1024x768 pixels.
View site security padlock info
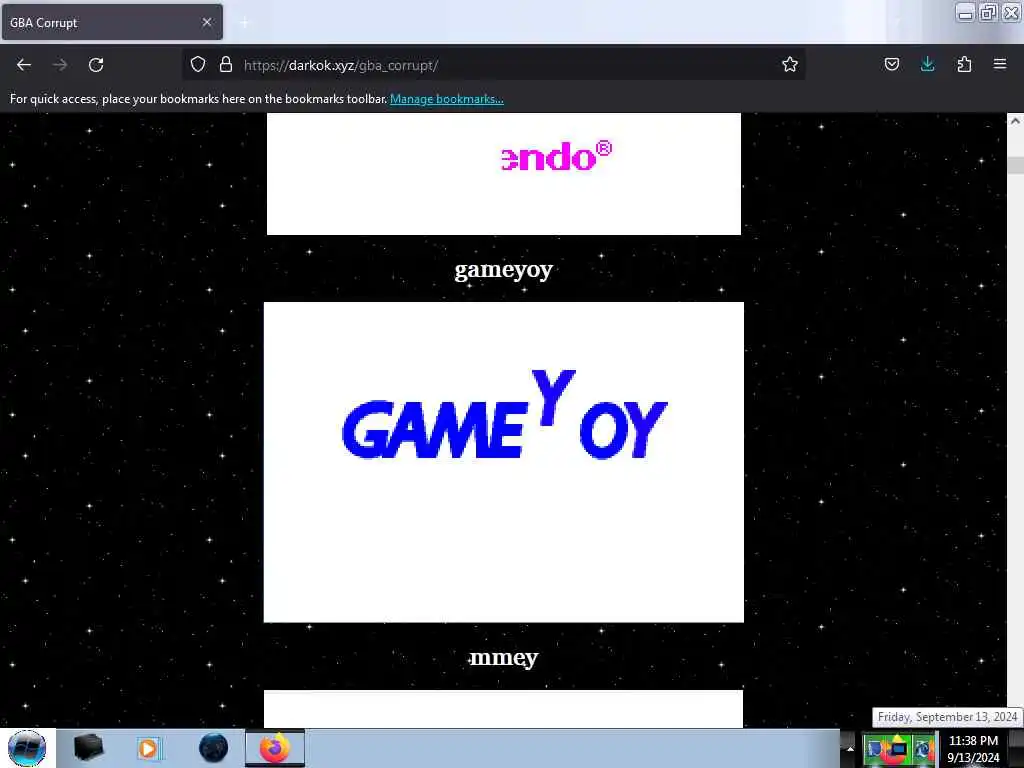pyautogui.click(x=226, y=64)
